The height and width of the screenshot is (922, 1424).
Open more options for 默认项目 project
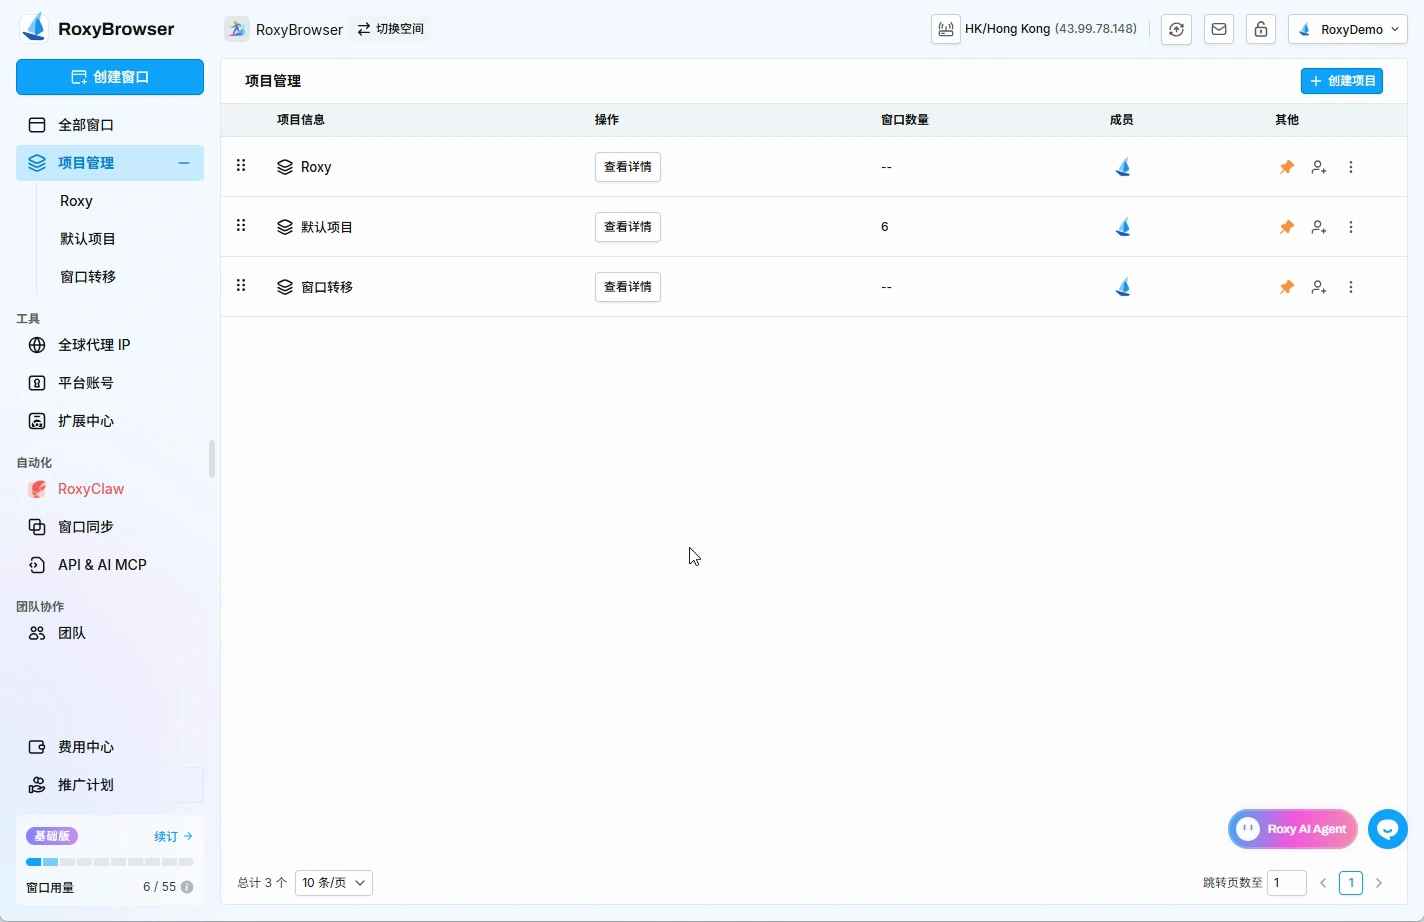click(x=1351, y=227)
